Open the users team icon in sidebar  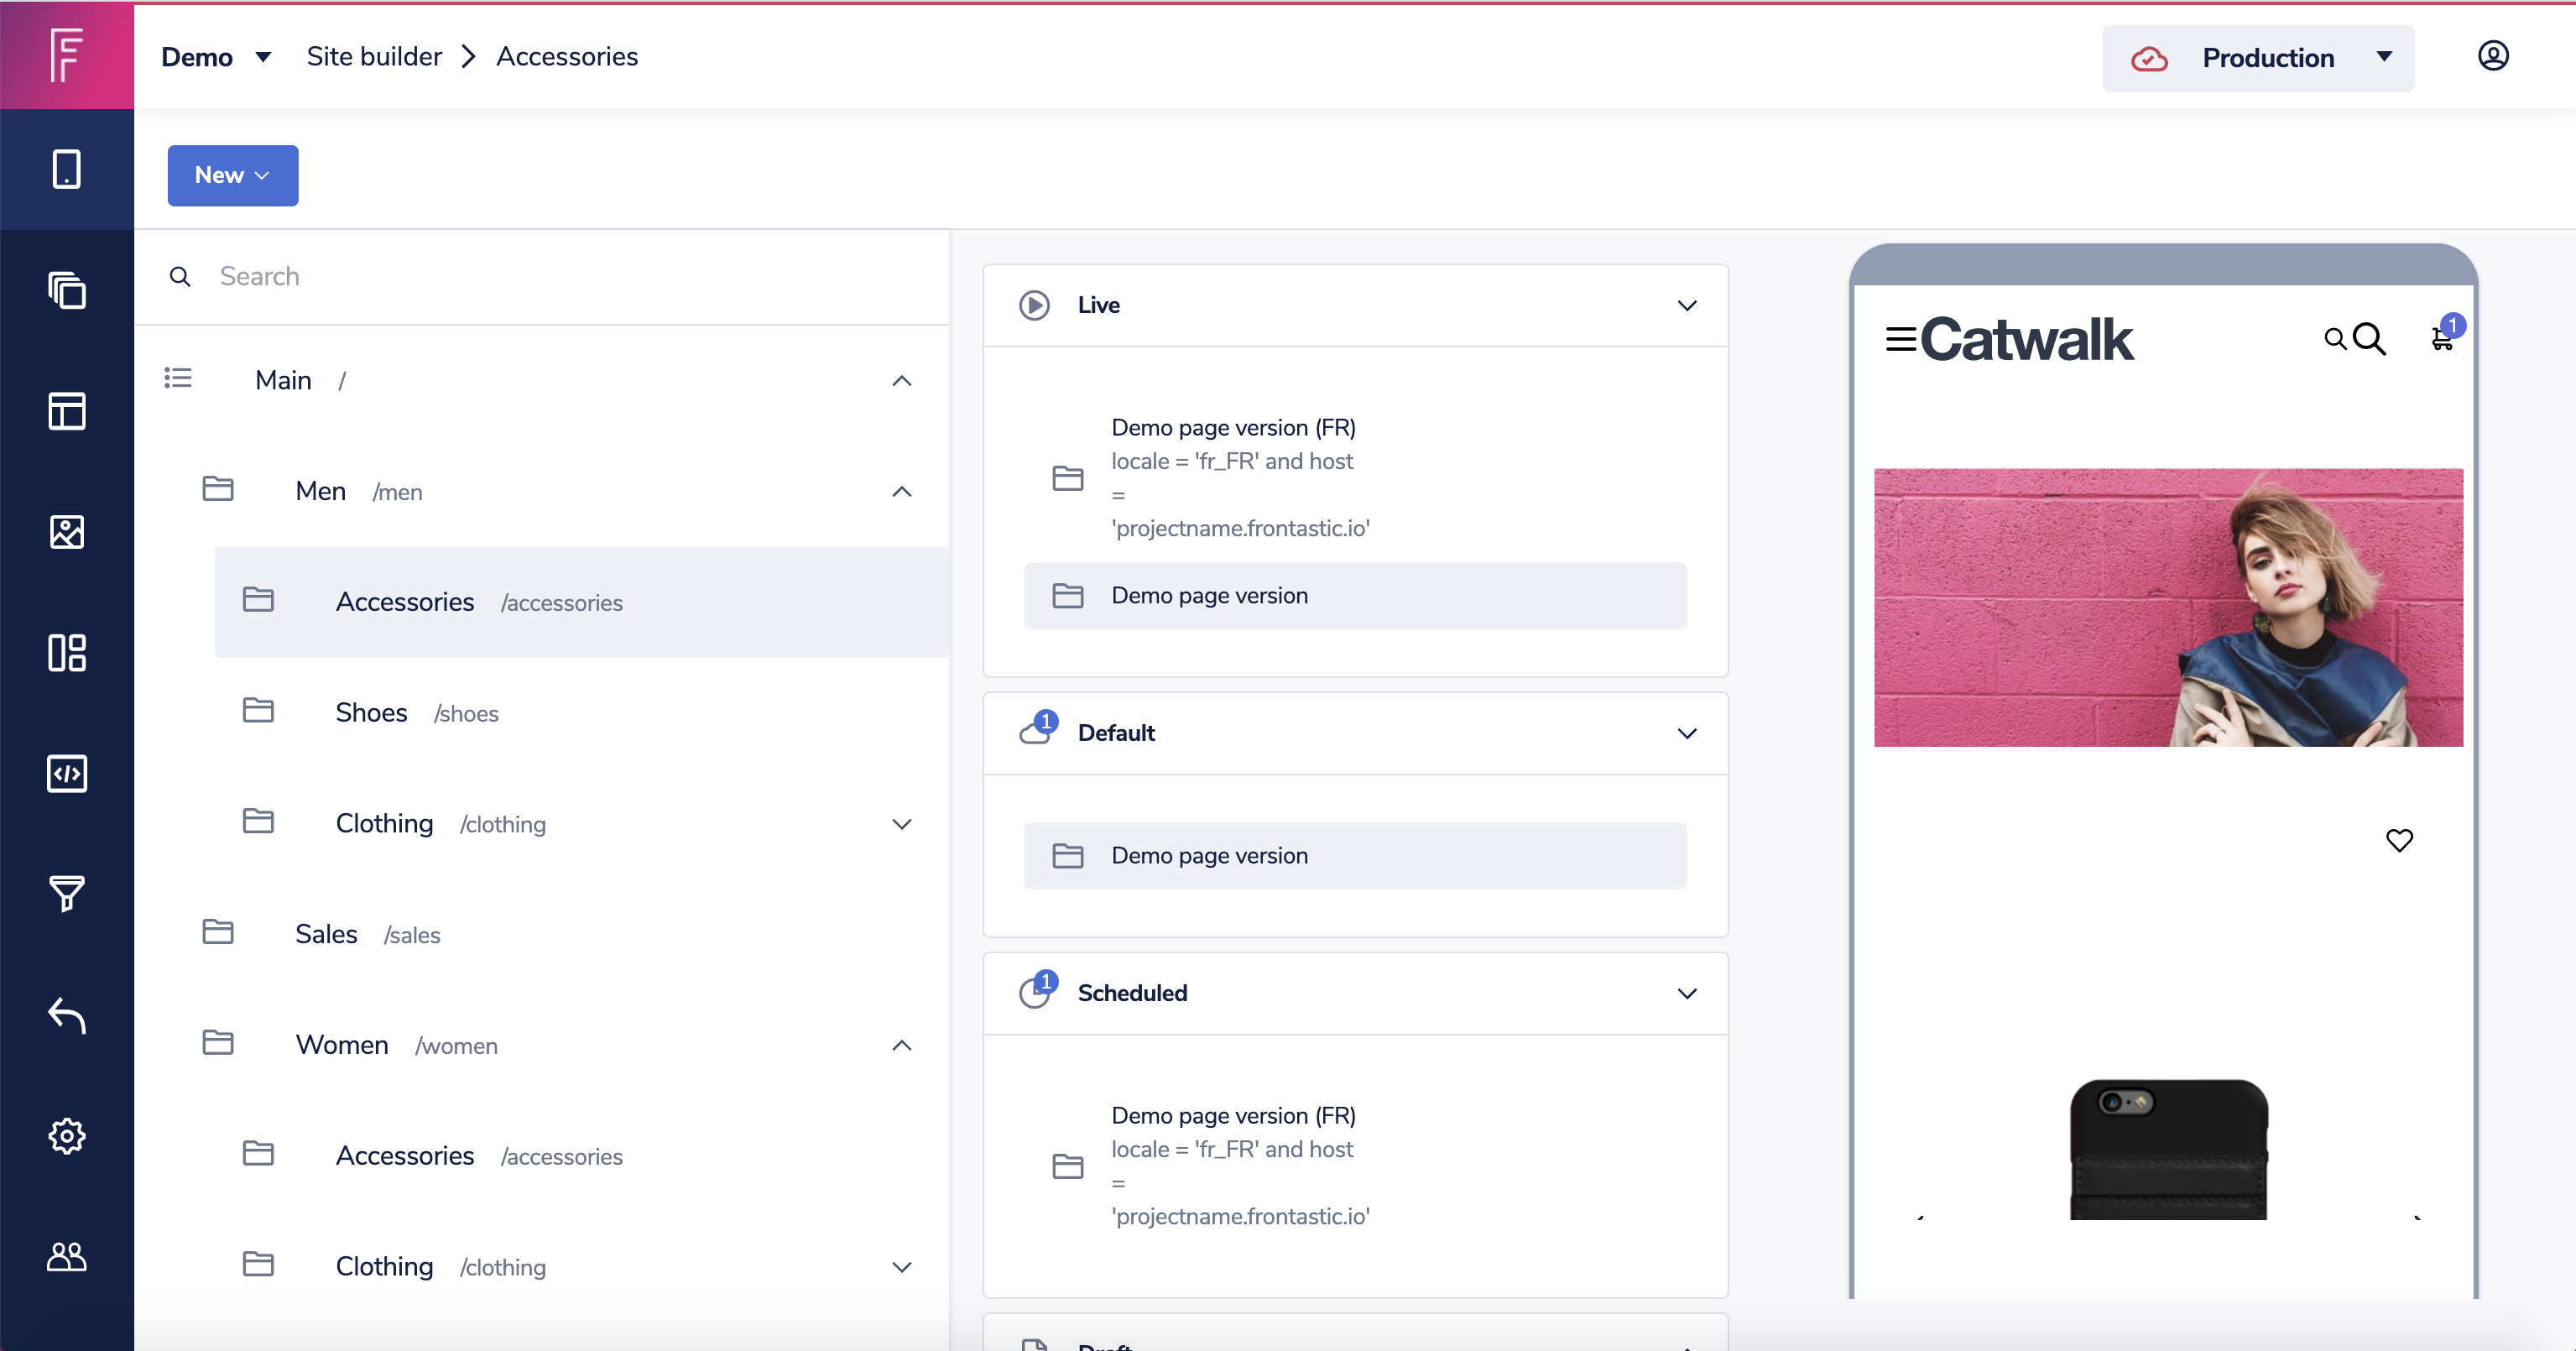click(x=67, y=1257)
